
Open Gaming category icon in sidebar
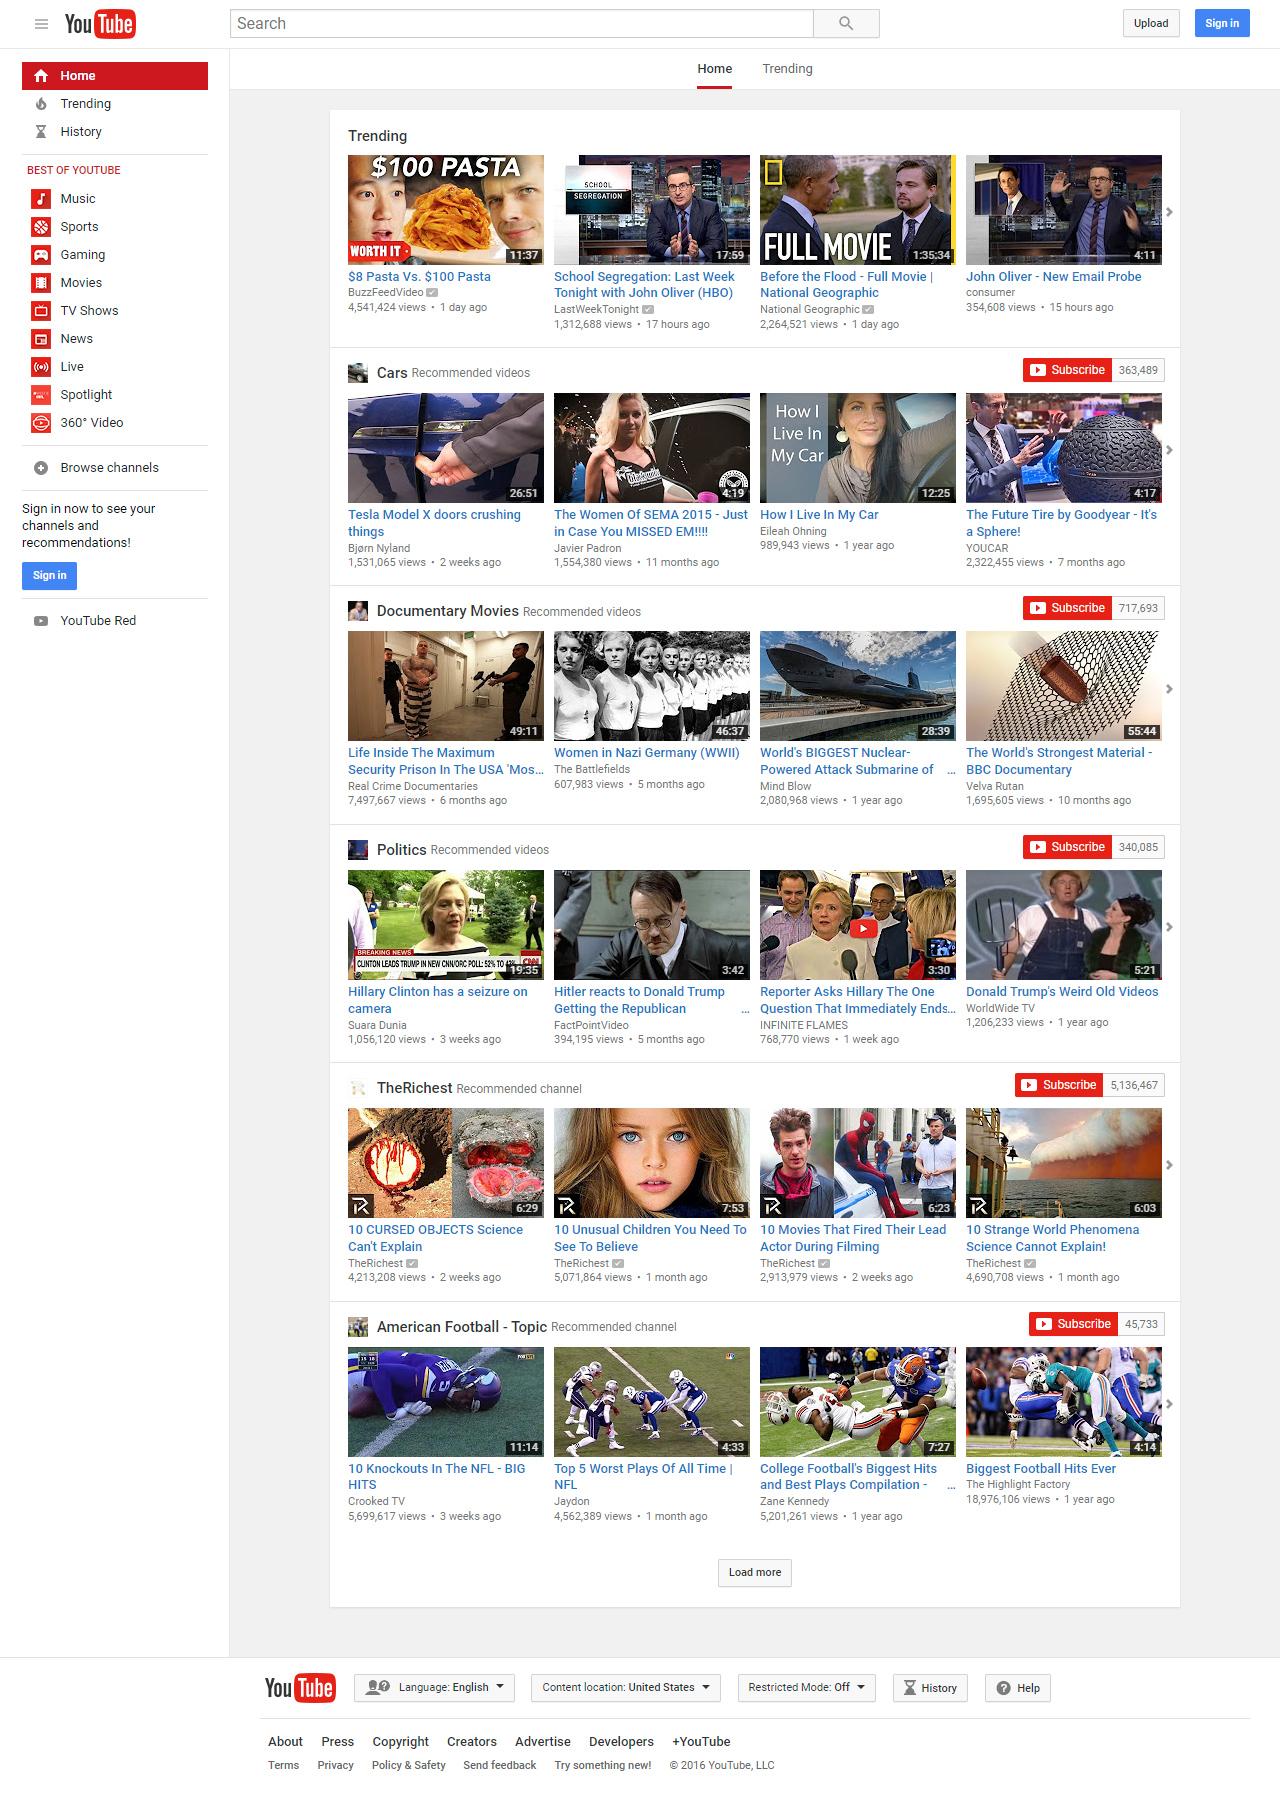click(40, 254)
